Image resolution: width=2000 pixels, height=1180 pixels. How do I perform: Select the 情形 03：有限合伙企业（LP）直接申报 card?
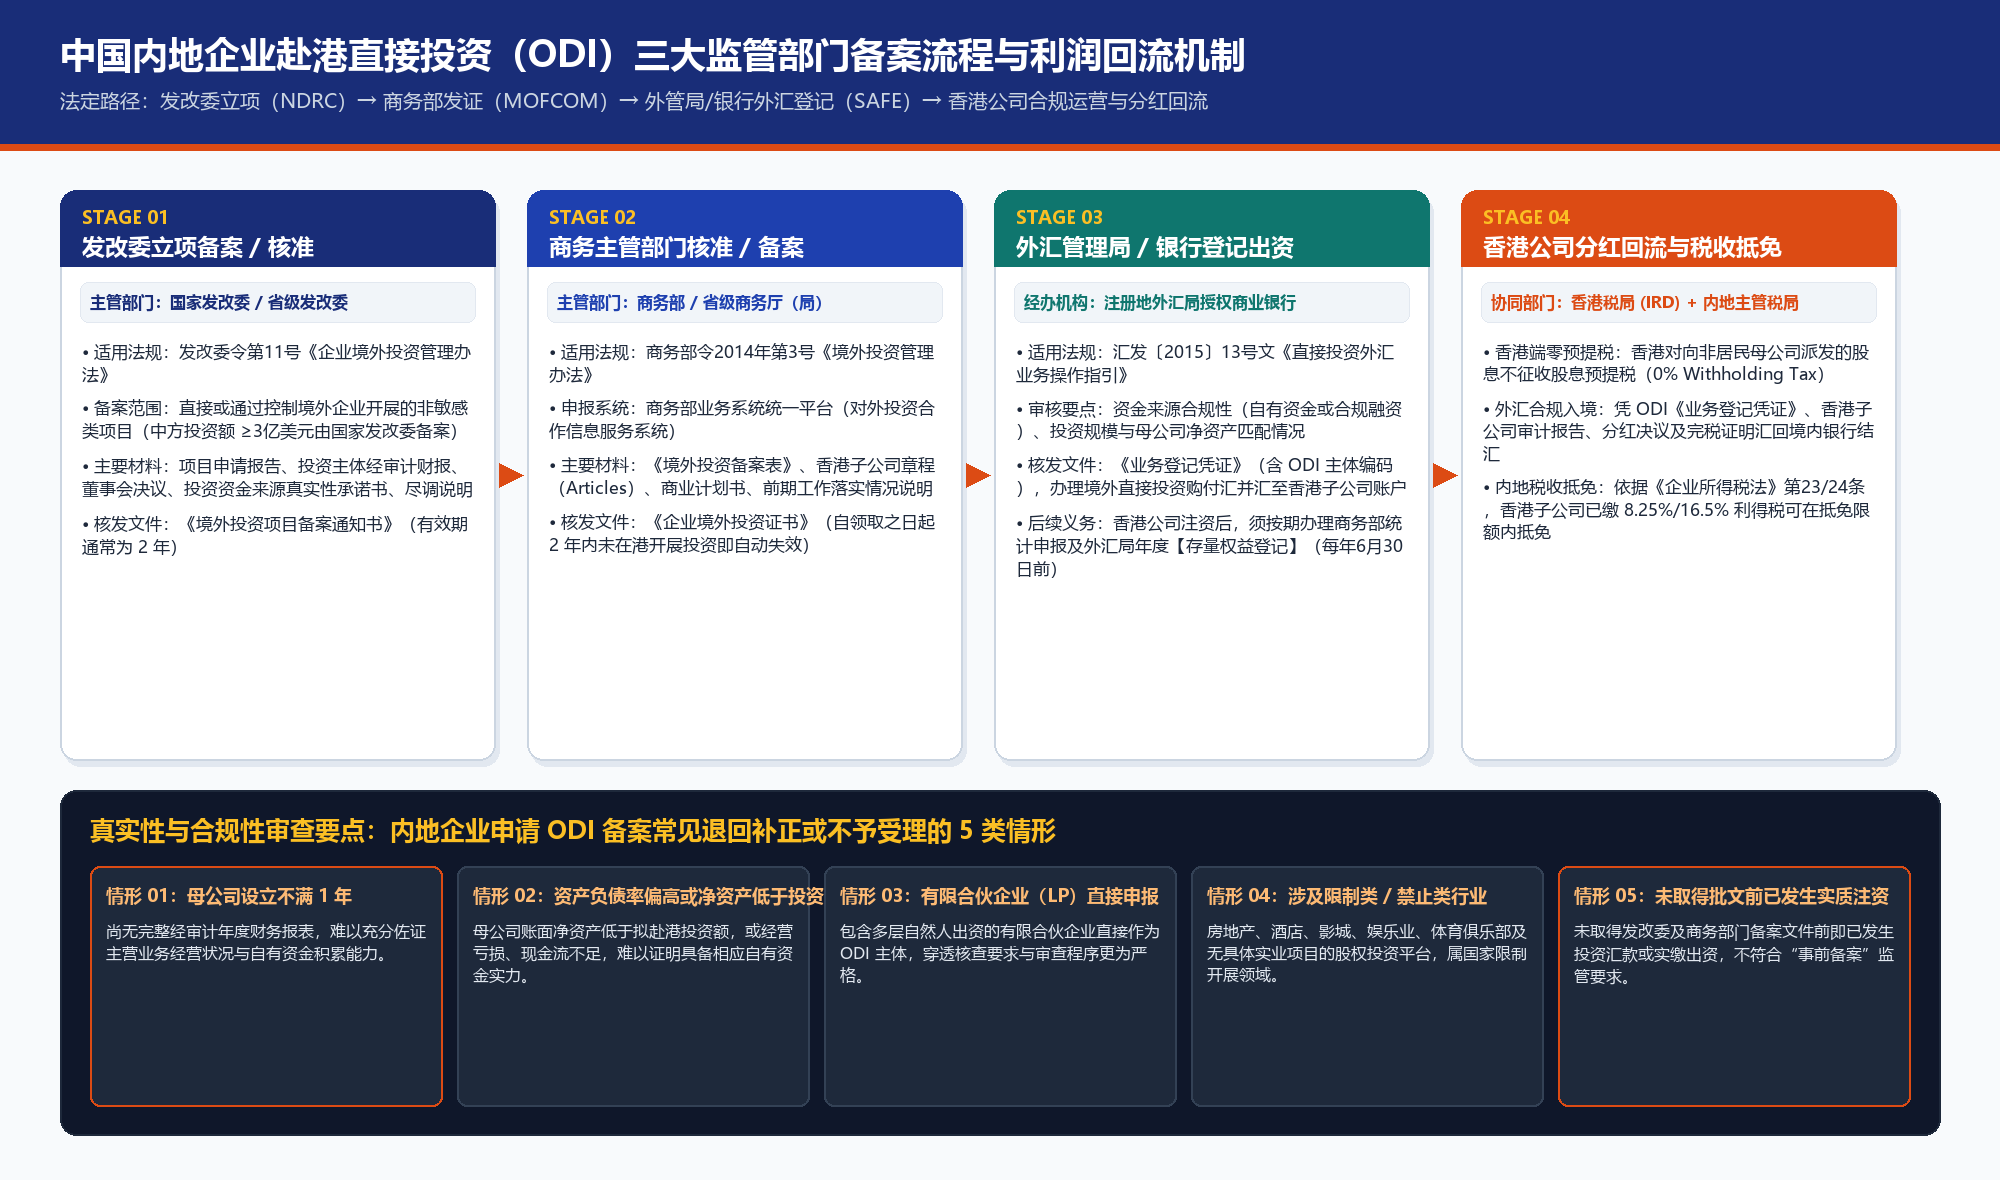click(x=1000, y=986)
